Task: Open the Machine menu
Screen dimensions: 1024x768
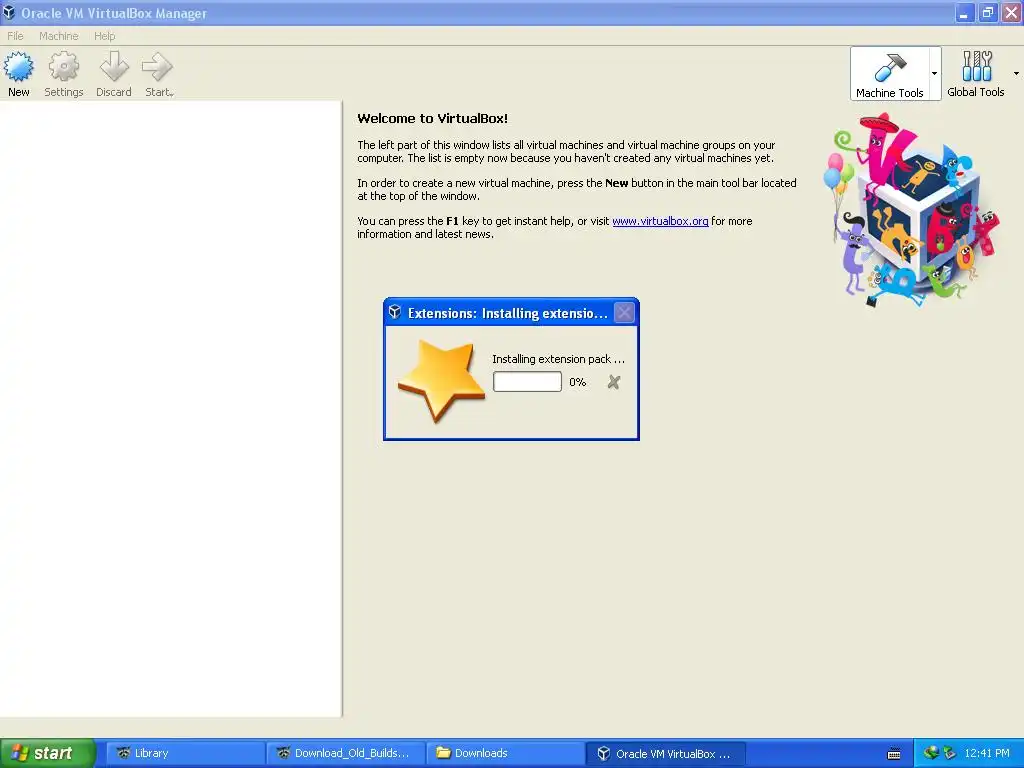Action: 58,36
